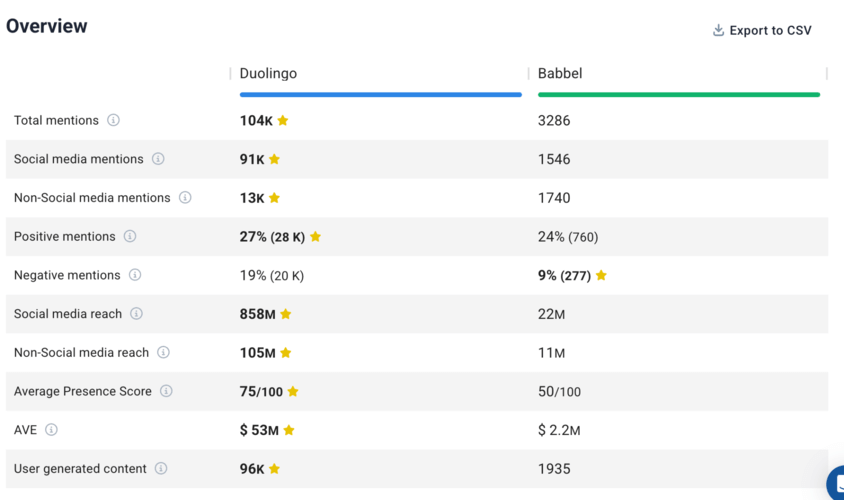
Task: Click the Export to CSV button
Action: 762,30
